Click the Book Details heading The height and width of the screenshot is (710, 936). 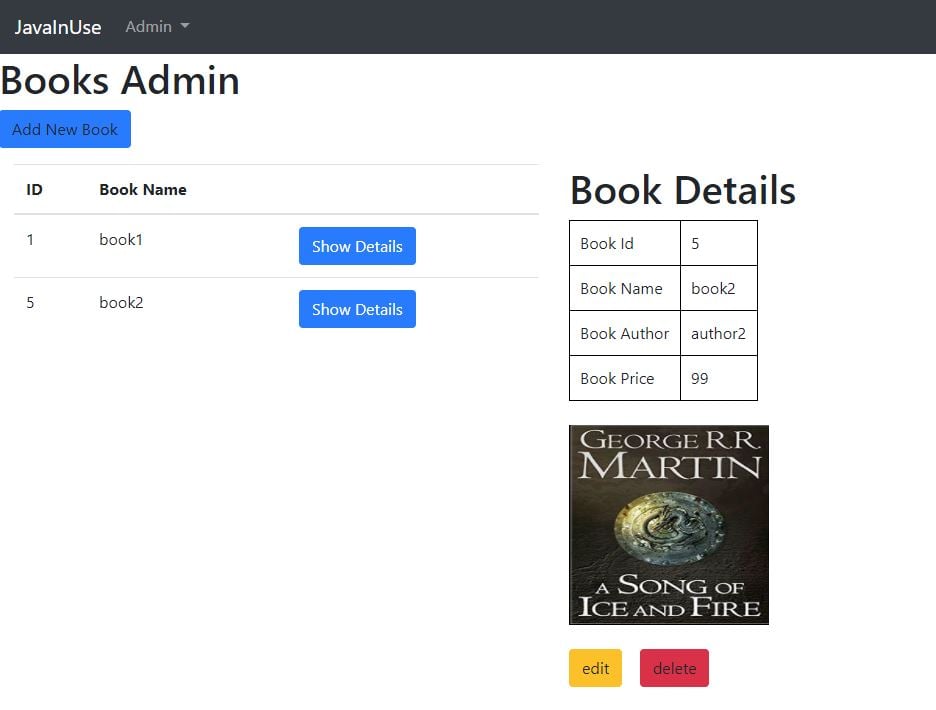tap(682, 190)
